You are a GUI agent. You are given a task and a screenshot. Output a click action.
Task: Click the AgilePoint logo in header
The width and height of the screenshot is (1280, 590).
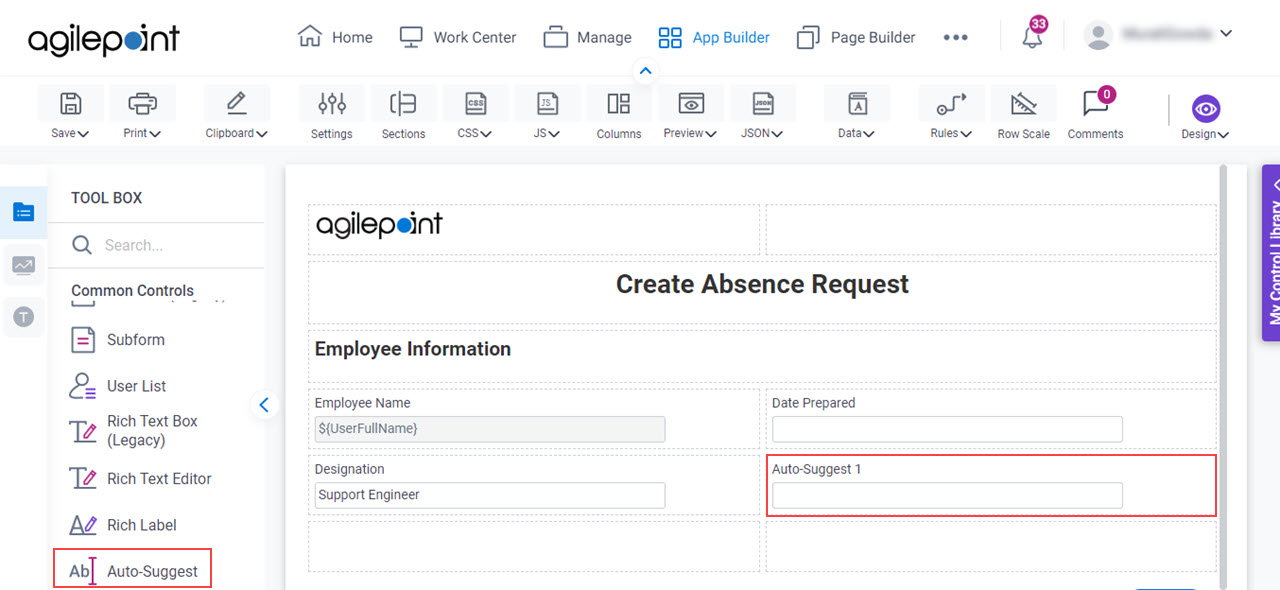click(x=104, y=38)
